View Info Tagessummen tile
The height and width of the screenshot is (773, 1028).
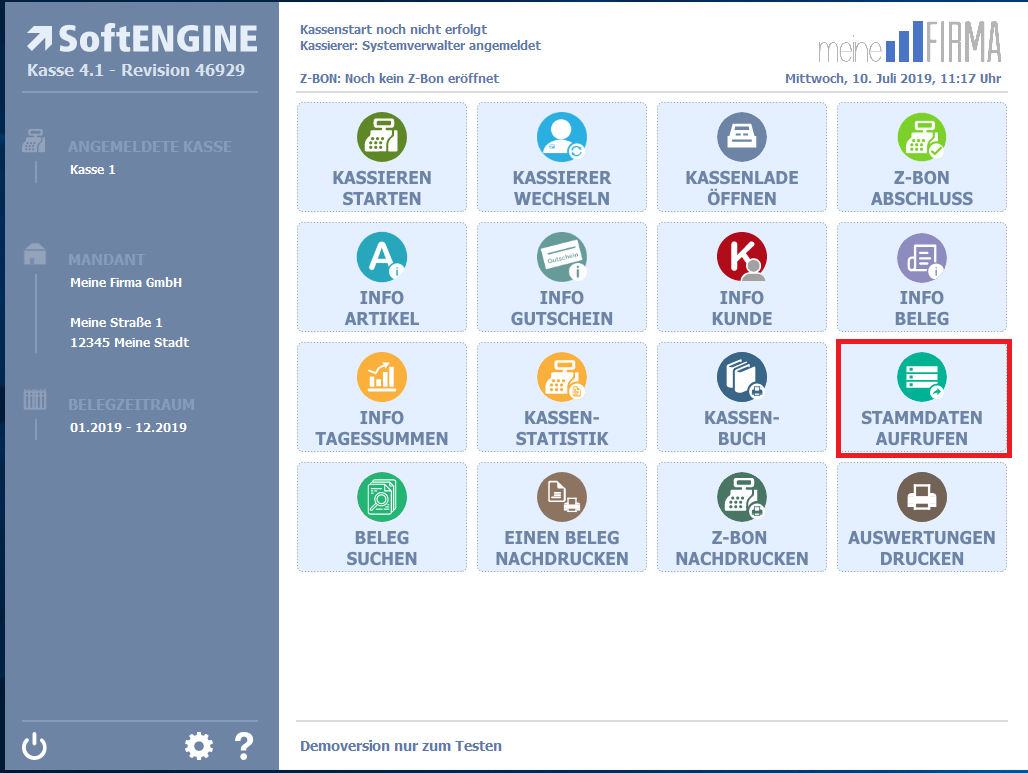[x=382, y=397]
